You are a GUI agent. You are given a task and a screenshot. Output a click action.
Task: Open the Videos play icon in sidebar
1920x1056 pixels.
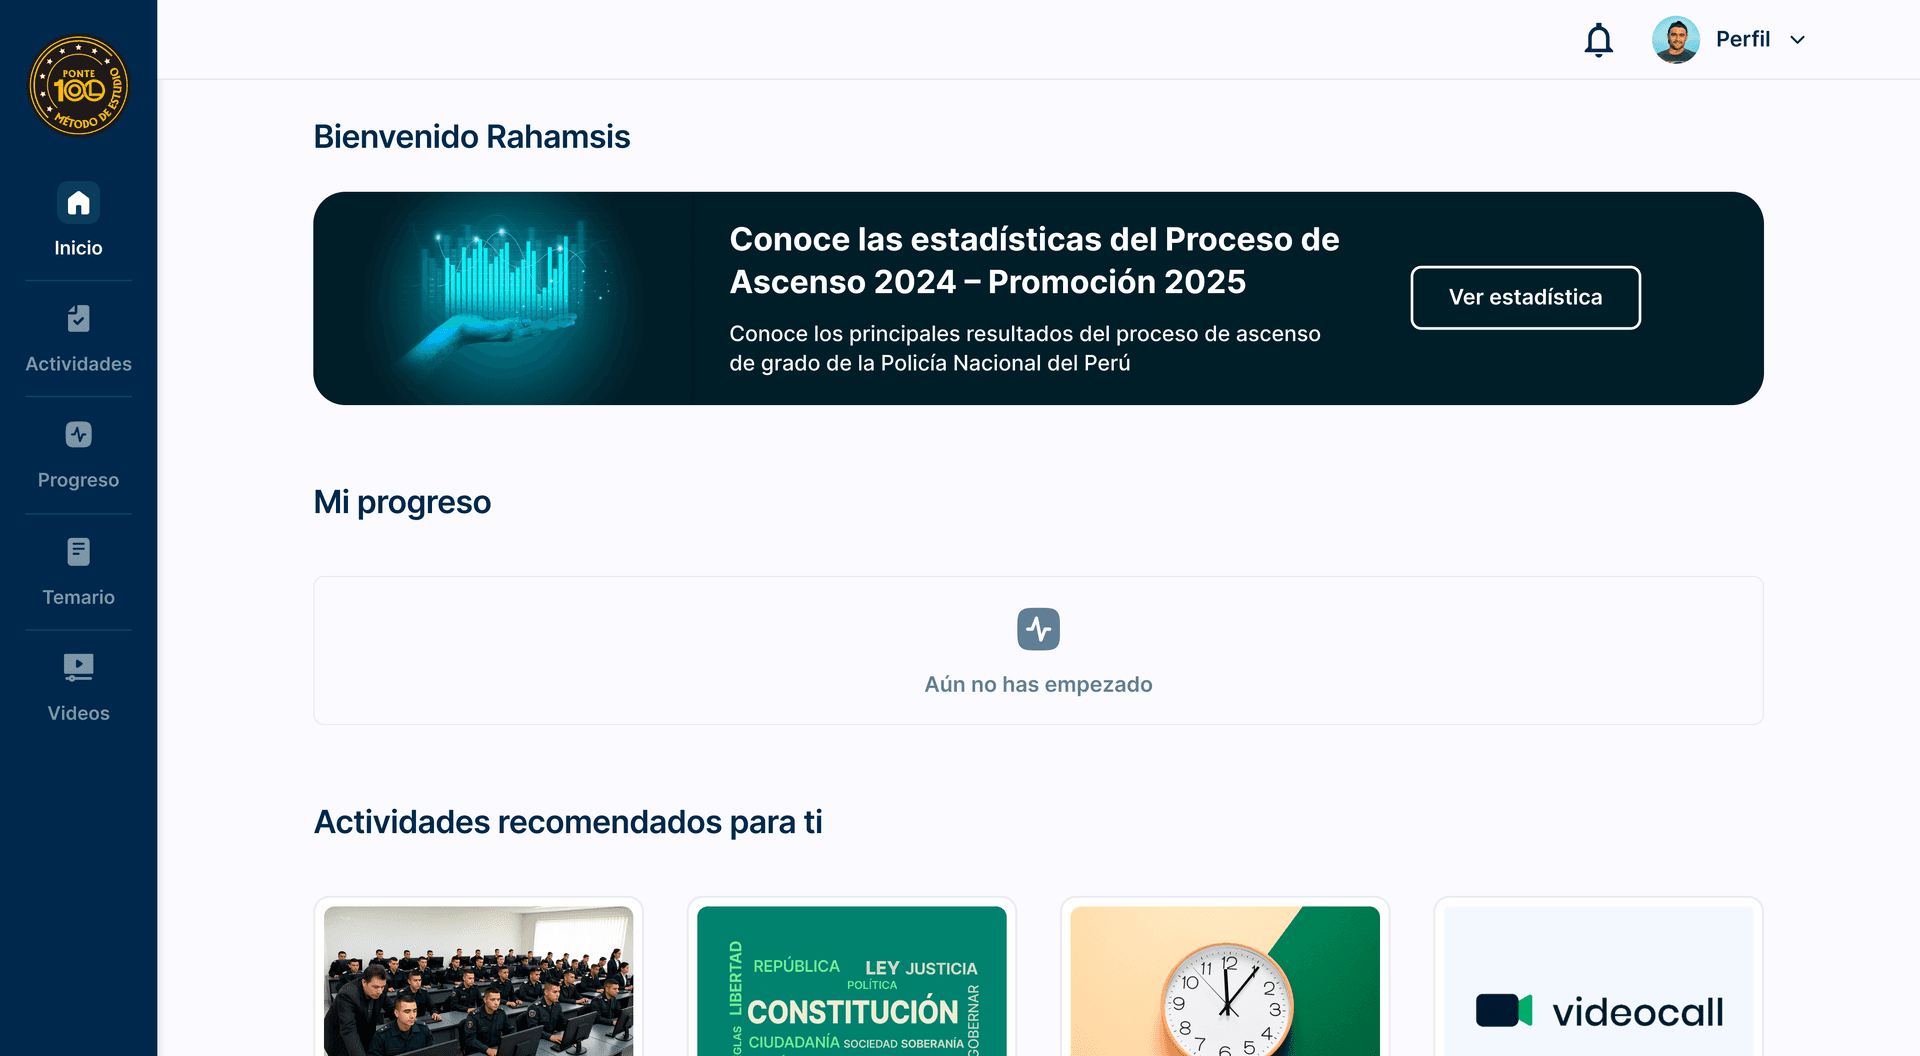[x=78, y=667]
